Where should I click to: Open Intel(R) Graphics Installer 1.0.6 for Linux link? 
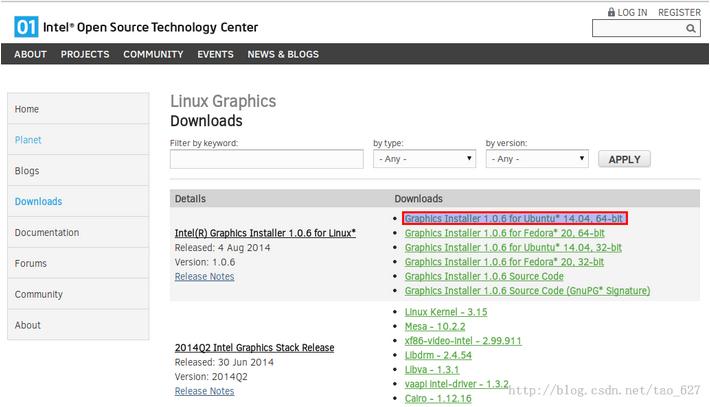pyautogui.click(x=265, y=233)
